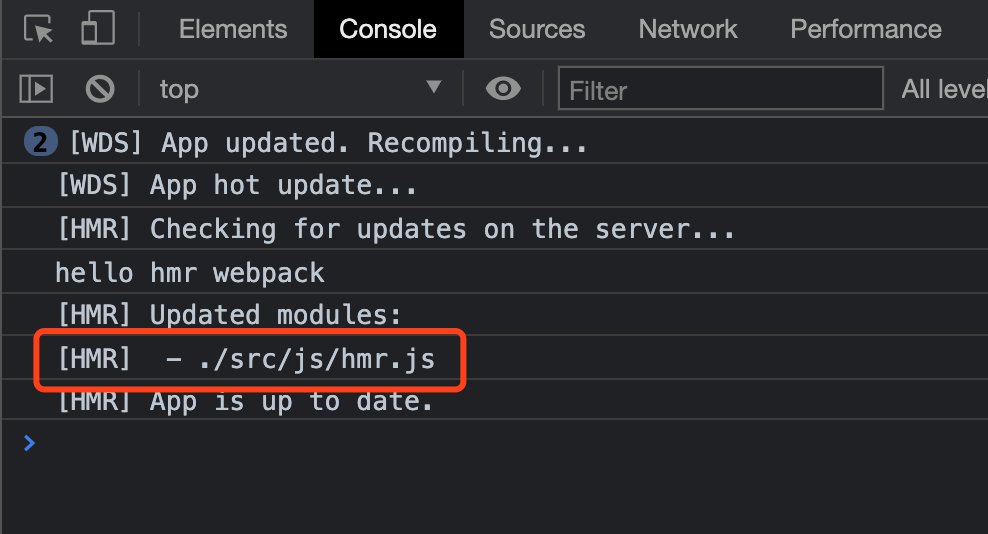Click the eye live expression icon
The image size is (988, 534).
[503, 89]
